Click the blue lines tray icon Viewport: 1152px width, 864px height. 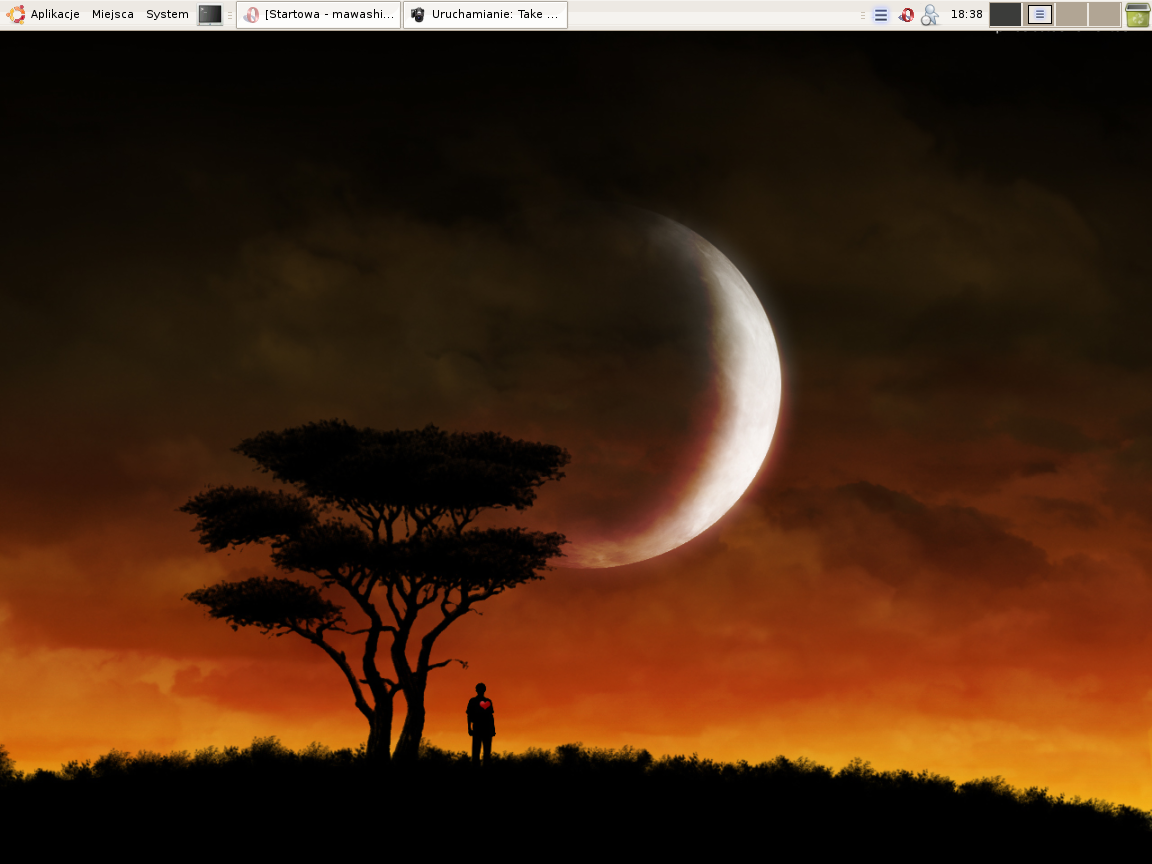[881, 15]
